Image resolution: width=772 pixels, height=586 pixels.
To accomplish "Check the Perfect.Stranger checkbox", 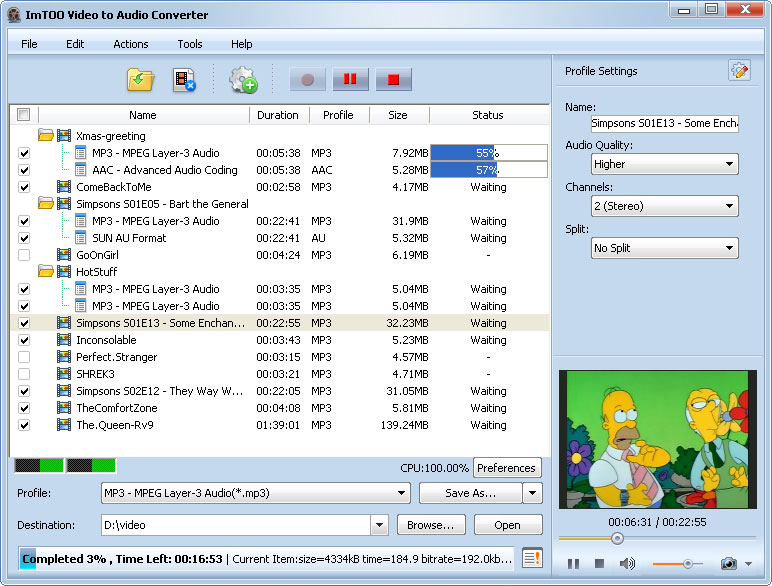I will (x=24, y=357).
